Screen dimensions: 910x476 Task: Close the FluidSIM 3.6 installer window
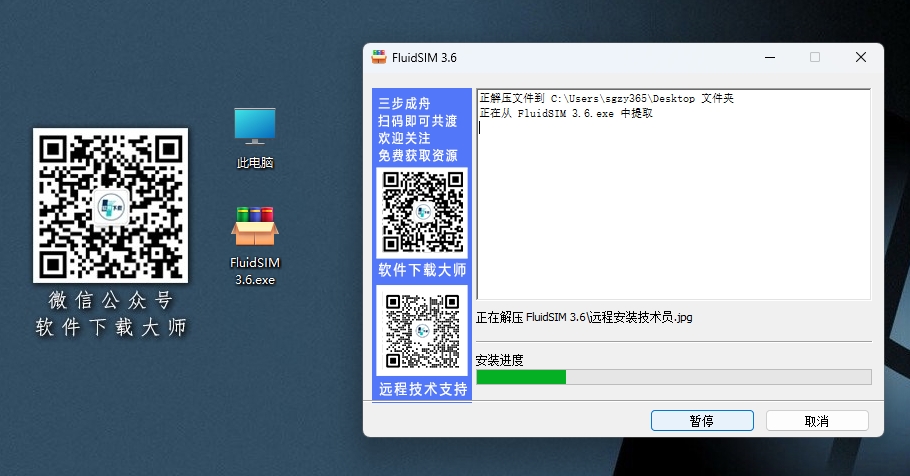pyautogui.click(x=860, y=58)
